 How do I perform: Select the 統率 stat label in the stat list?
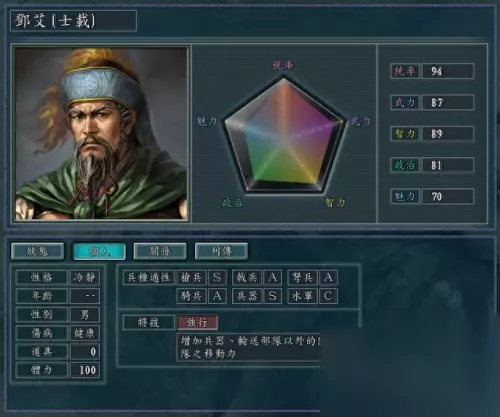coord(405,71)
